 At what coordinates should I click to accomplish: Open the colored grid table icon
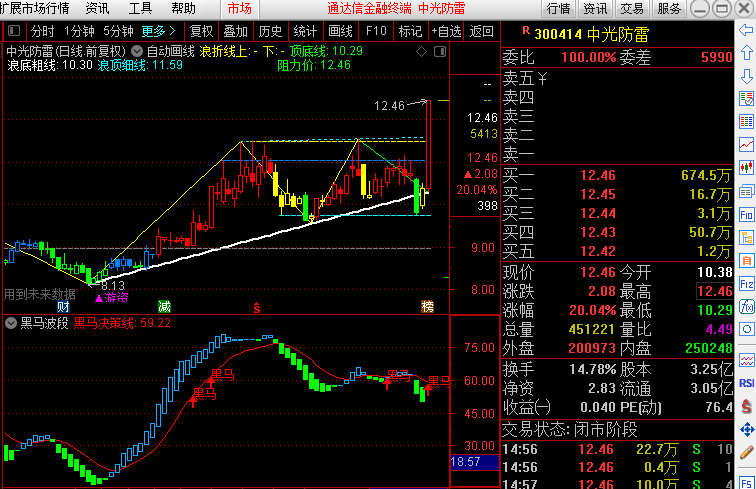click(746, 122)
